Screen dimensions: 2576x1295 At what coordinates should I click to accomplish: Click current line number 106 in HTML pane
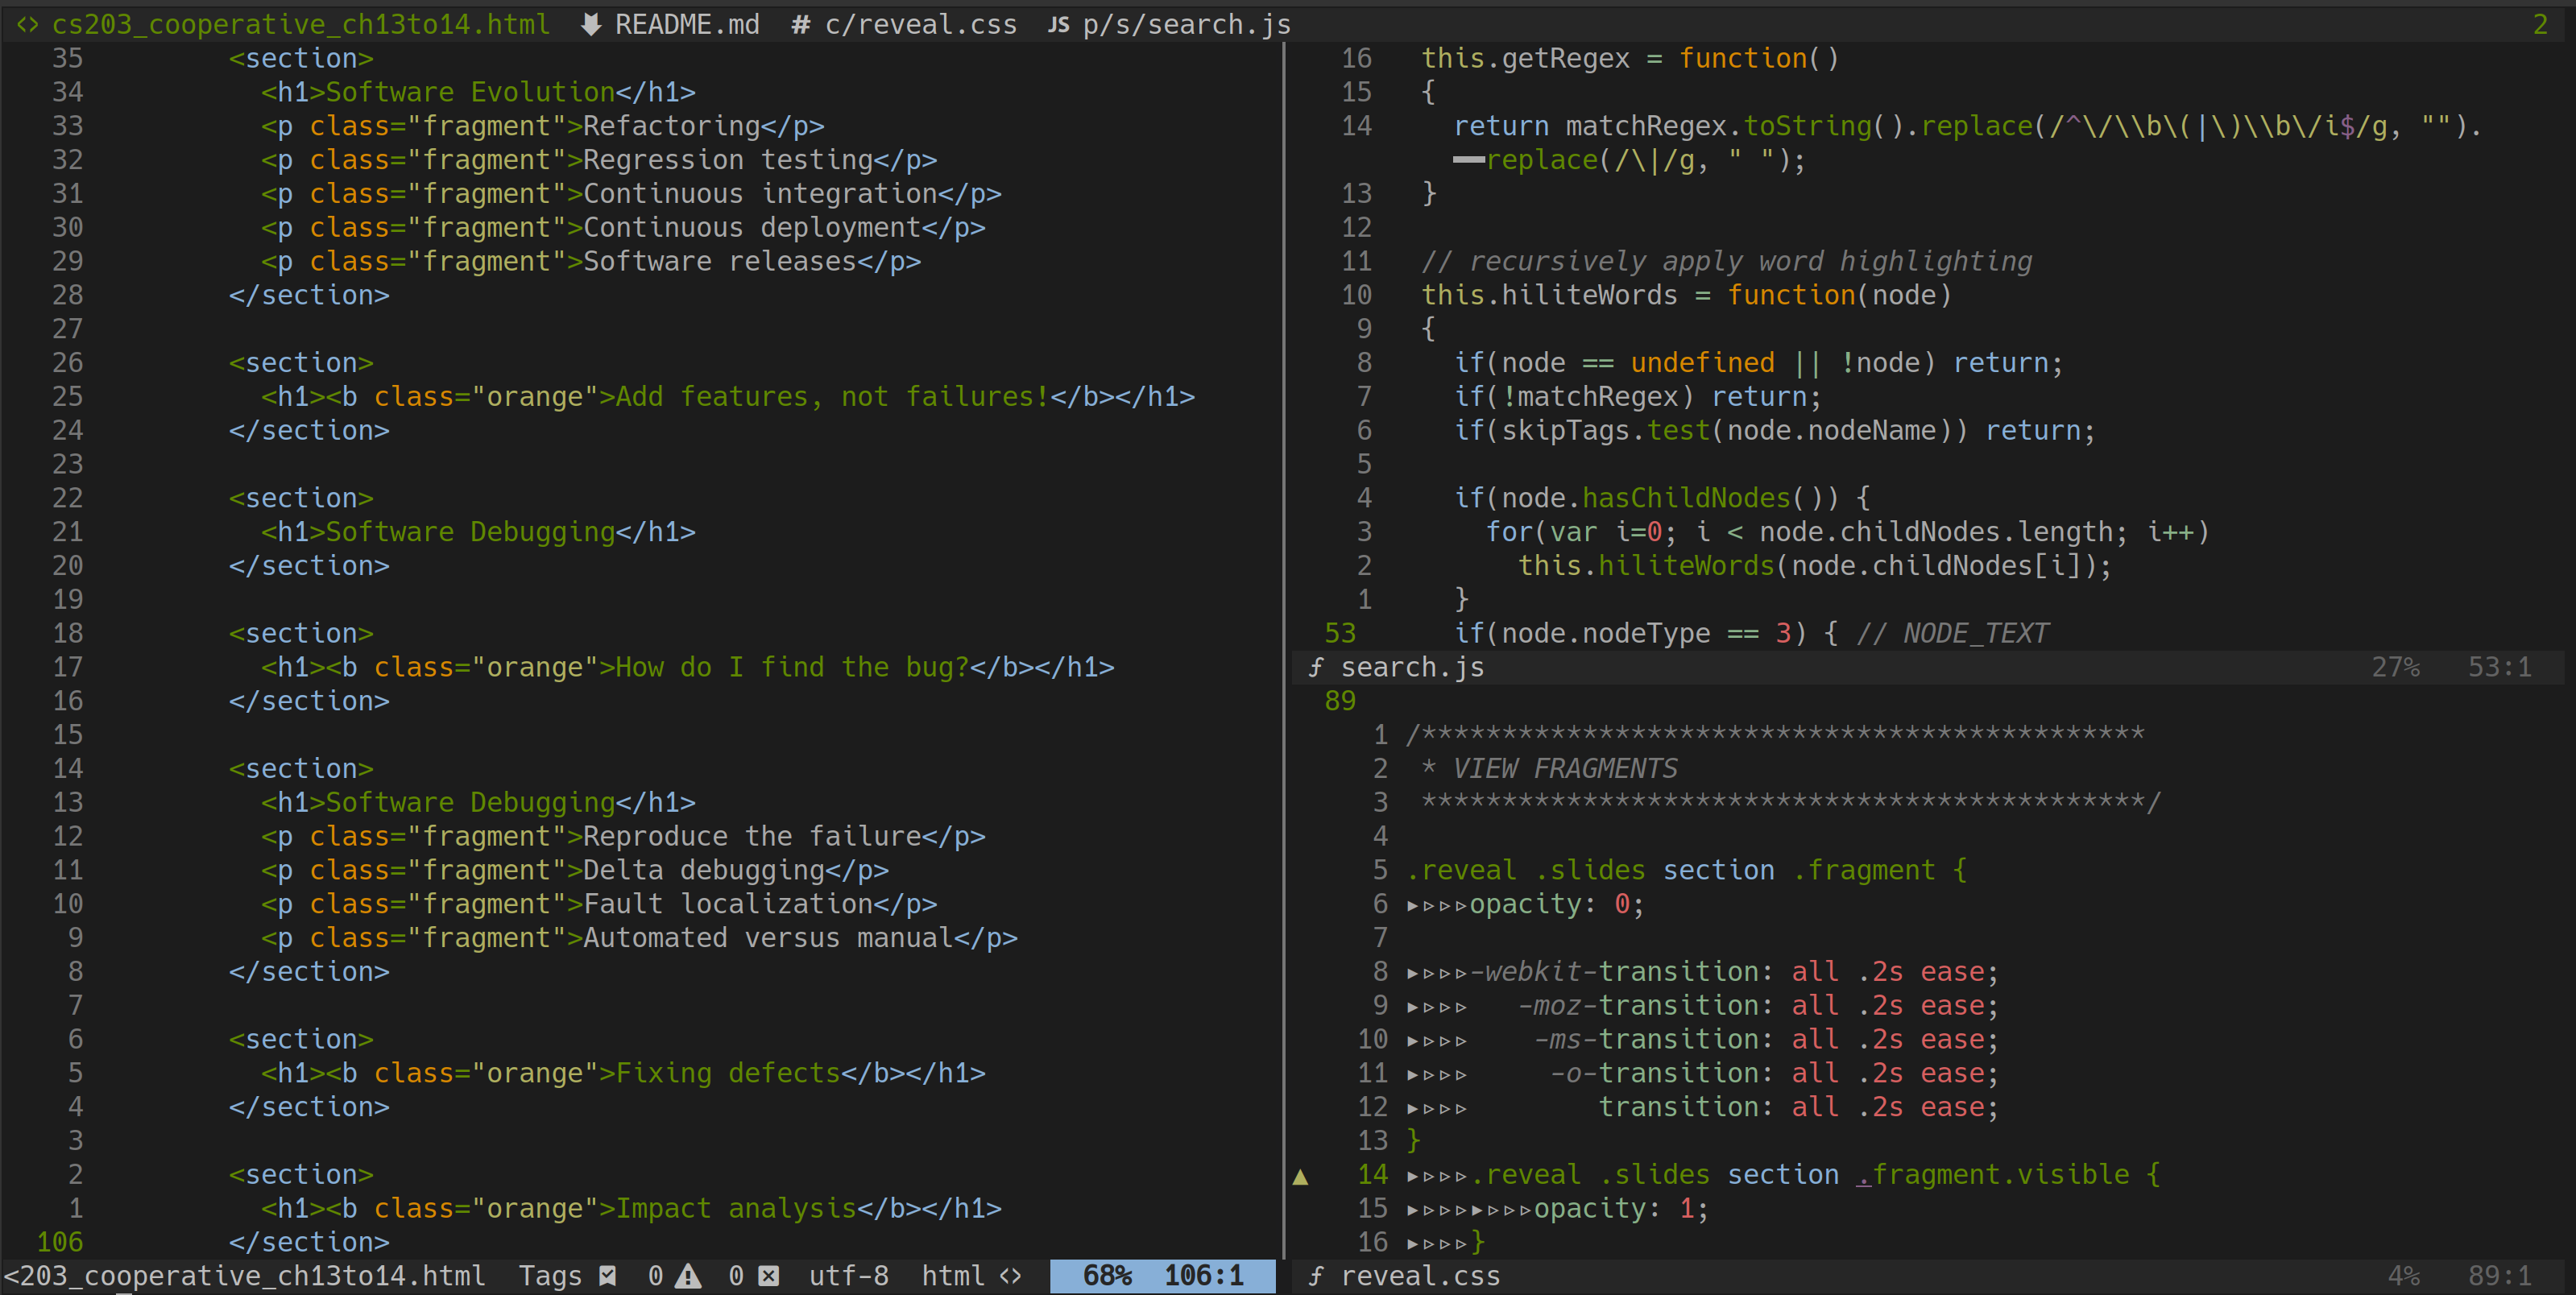[x=60, y=1242]
